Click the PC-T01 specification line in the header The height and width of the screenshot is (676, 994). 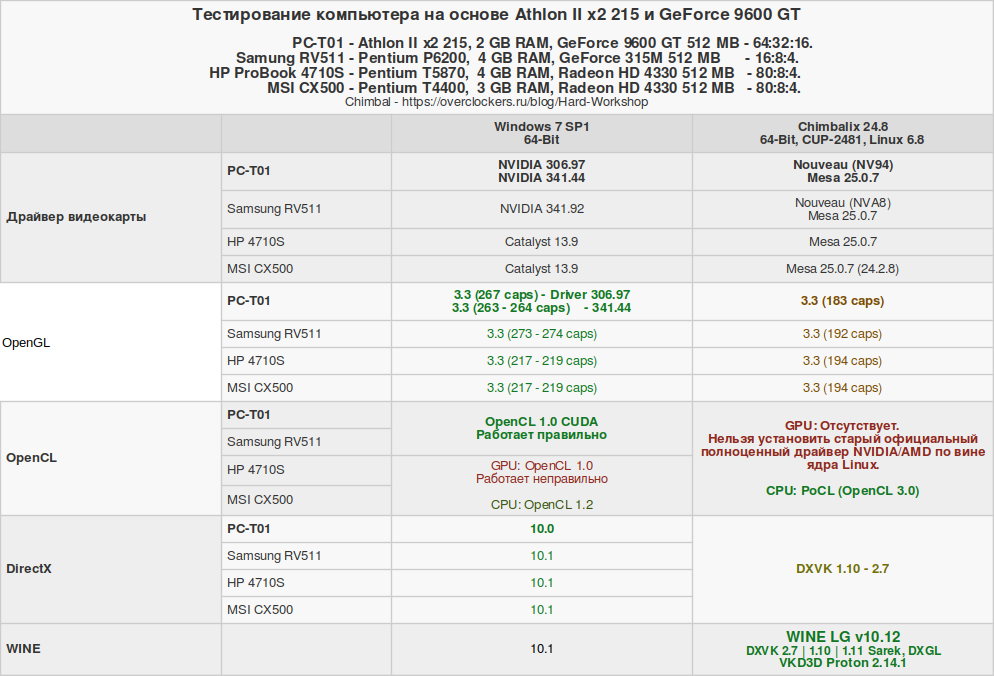coord(552,43)
